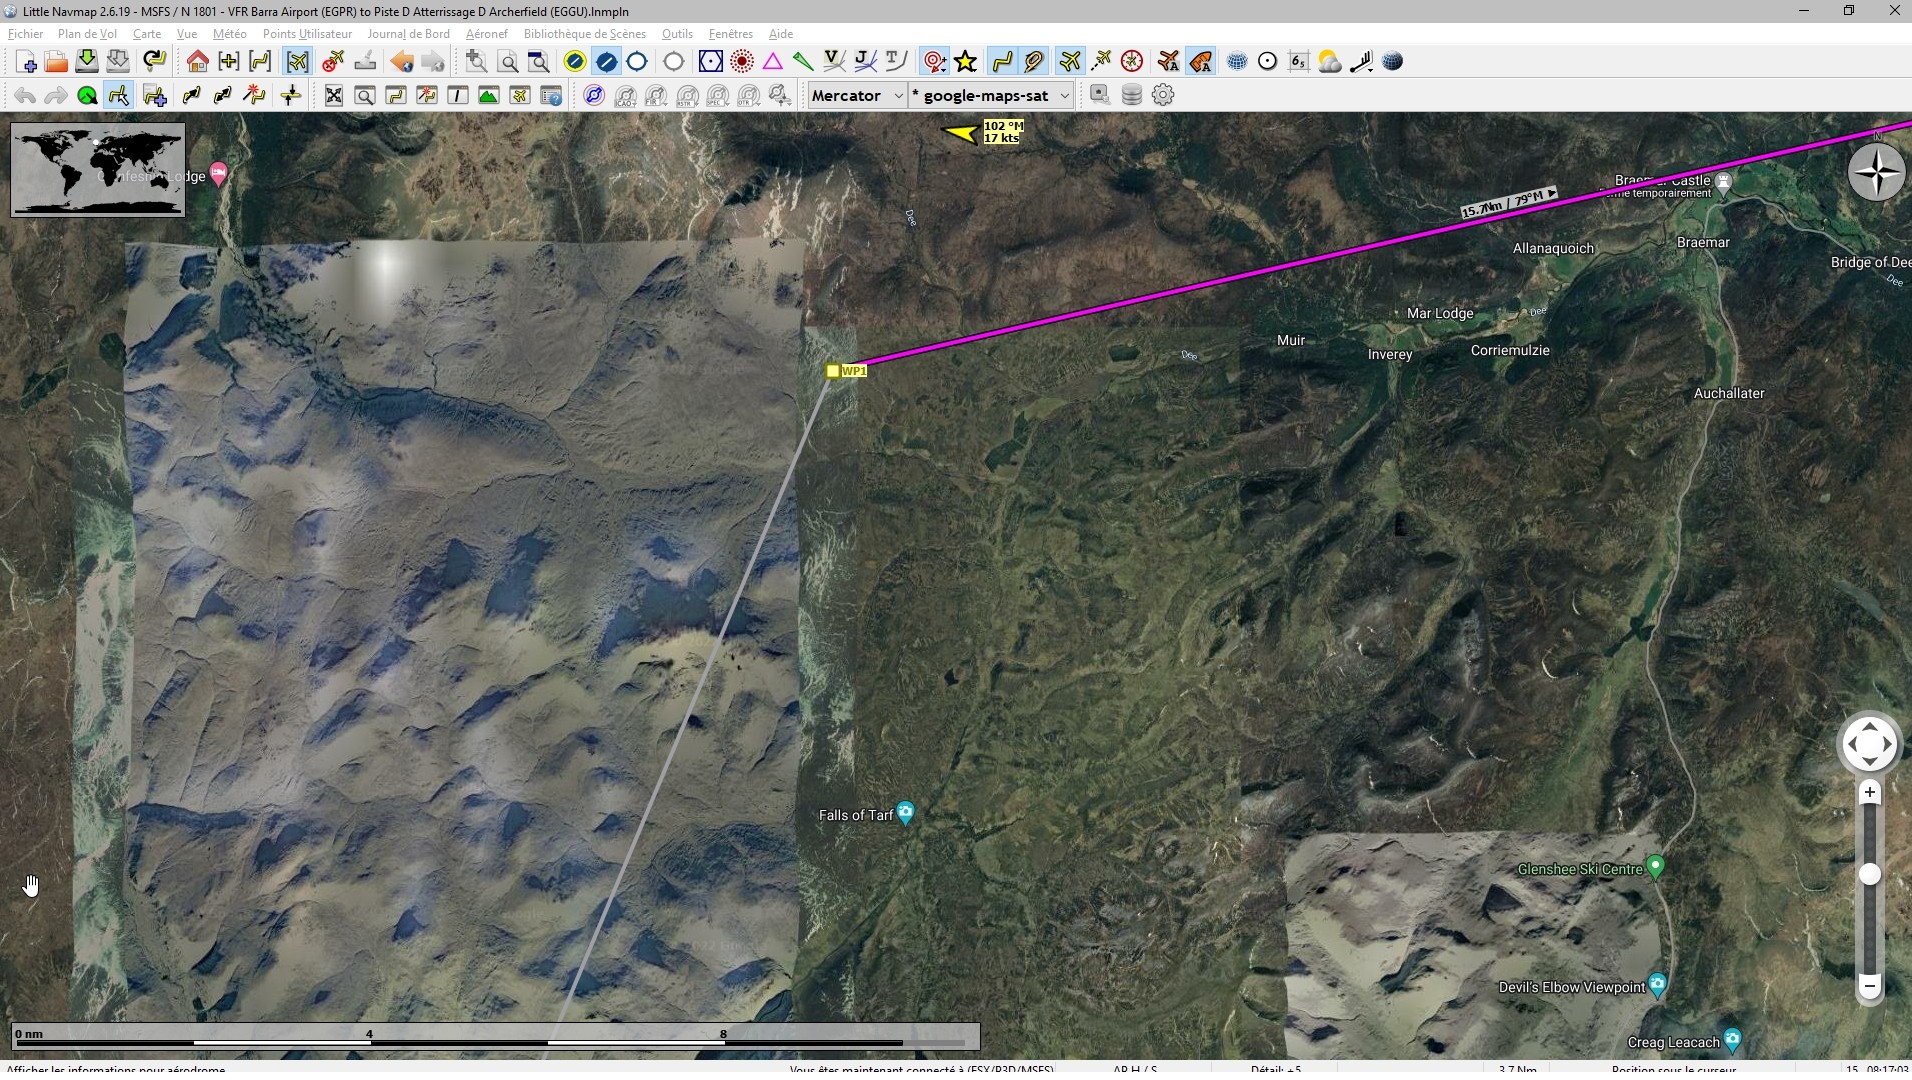Open the Mercator projection dropdown

pyautogui.click(x=857, y=95)
